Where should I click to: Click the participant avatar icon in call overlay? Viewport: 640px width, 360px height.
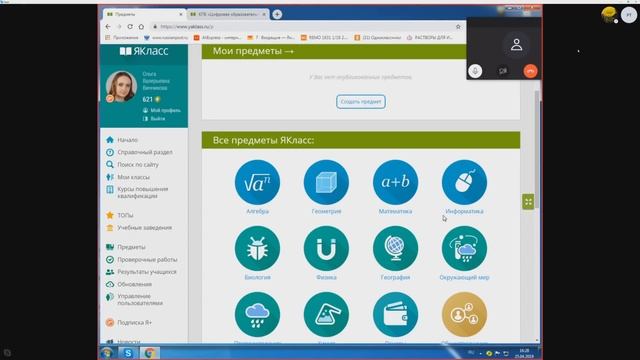pyautogui.click(x=516, y=44)
